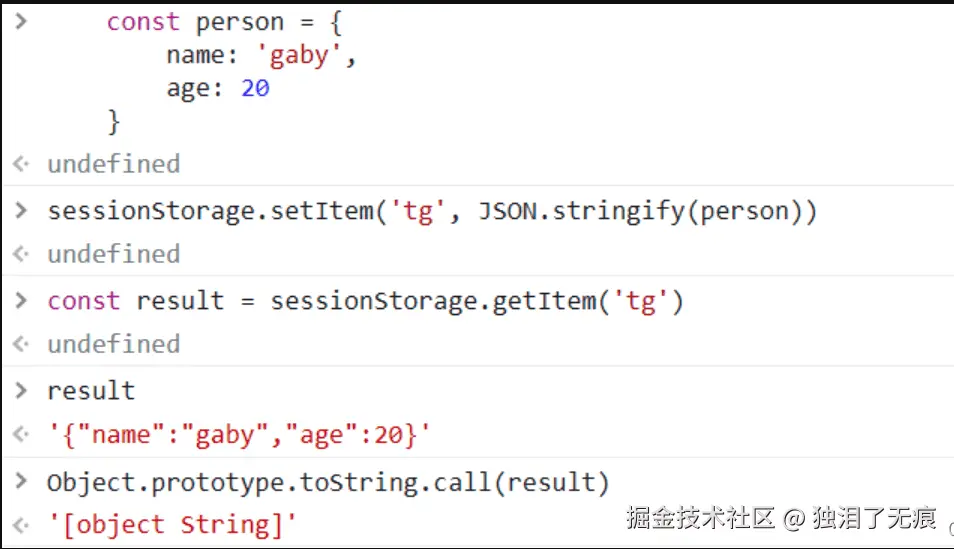Click the number 20 after age

255,89
